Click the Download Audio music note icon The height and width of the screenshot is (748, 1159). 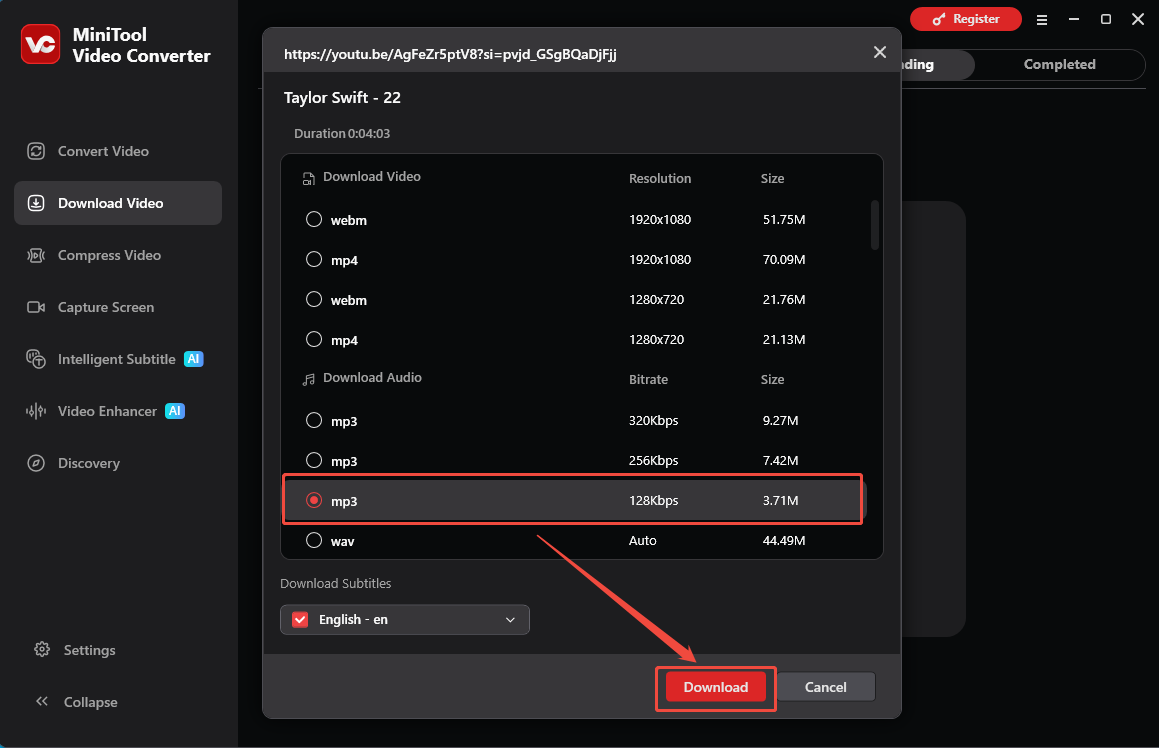(x=309, y=379)
